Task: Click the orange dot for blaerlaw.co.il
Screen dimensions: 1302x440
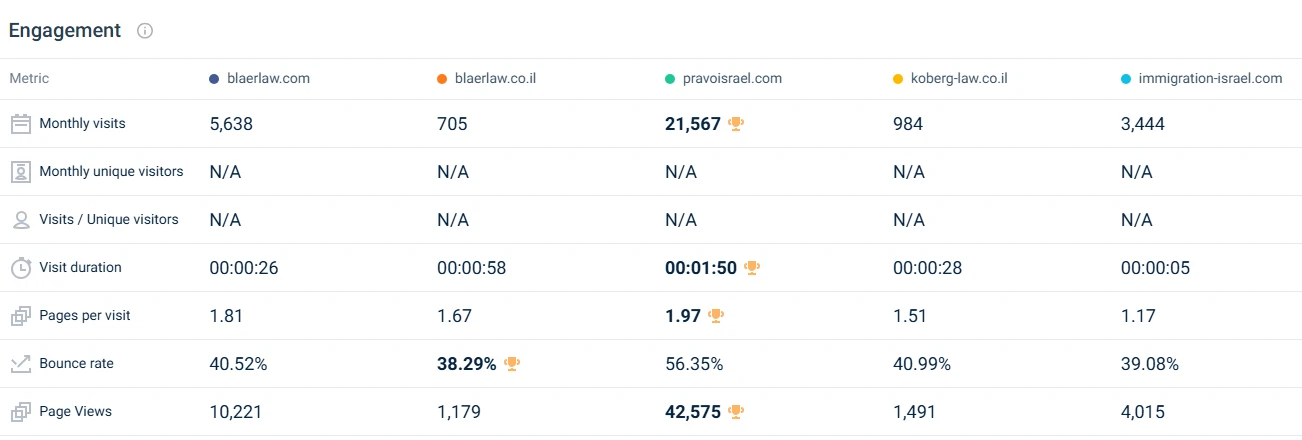Action: 442,79
